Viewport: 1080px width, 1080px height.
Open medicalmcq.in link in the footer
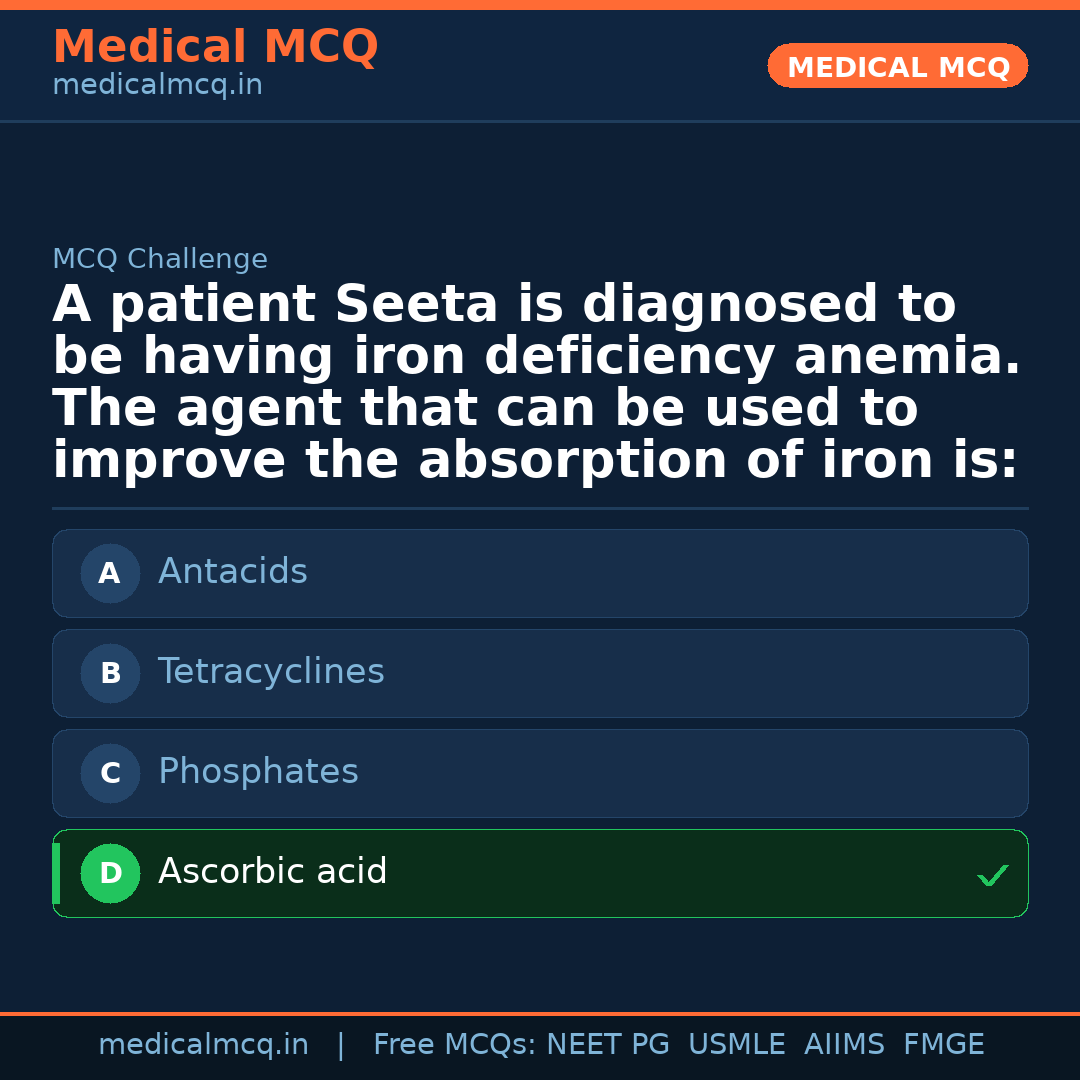pyautogui.click(x=203, y=1045)
